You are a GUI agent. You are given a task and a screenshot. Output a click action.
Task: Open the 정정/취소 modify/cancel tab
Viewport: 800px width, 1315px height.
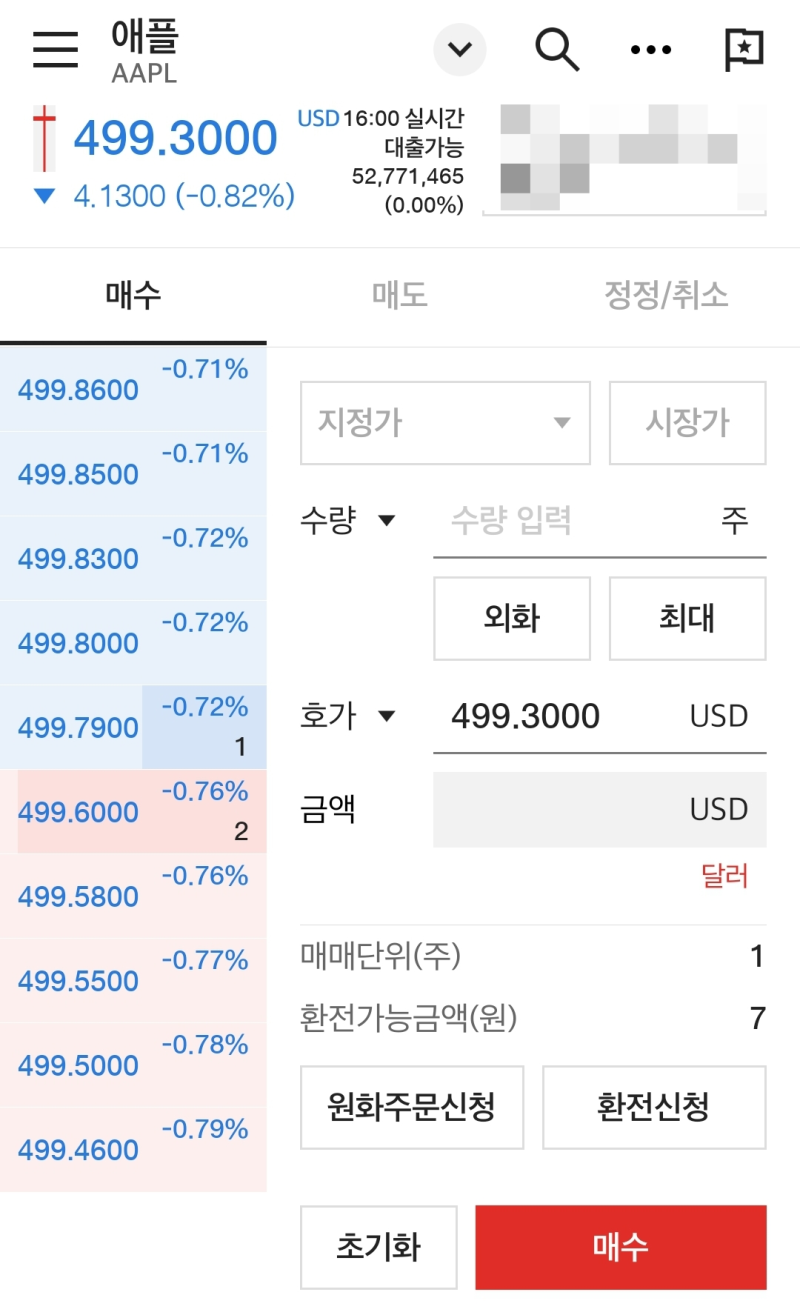coord(666,289)
